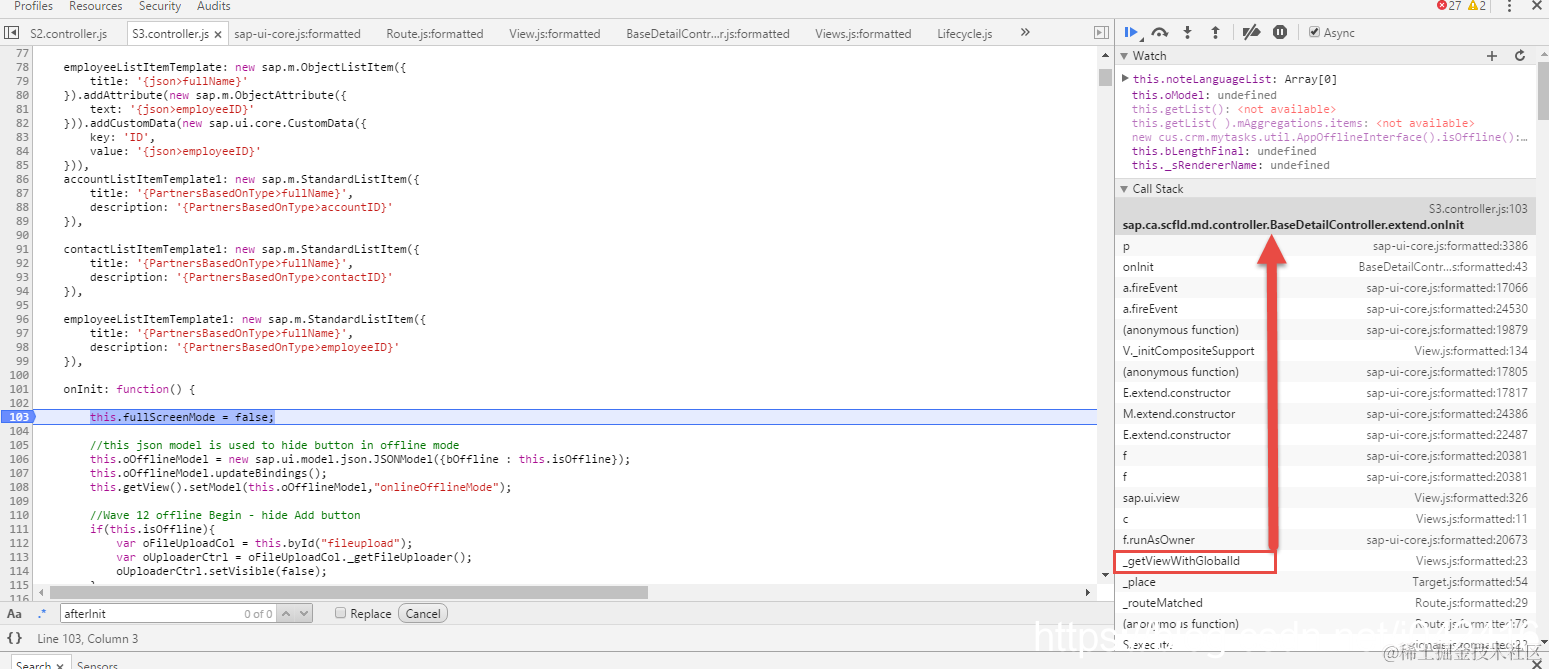Step out of current function

1215,32
